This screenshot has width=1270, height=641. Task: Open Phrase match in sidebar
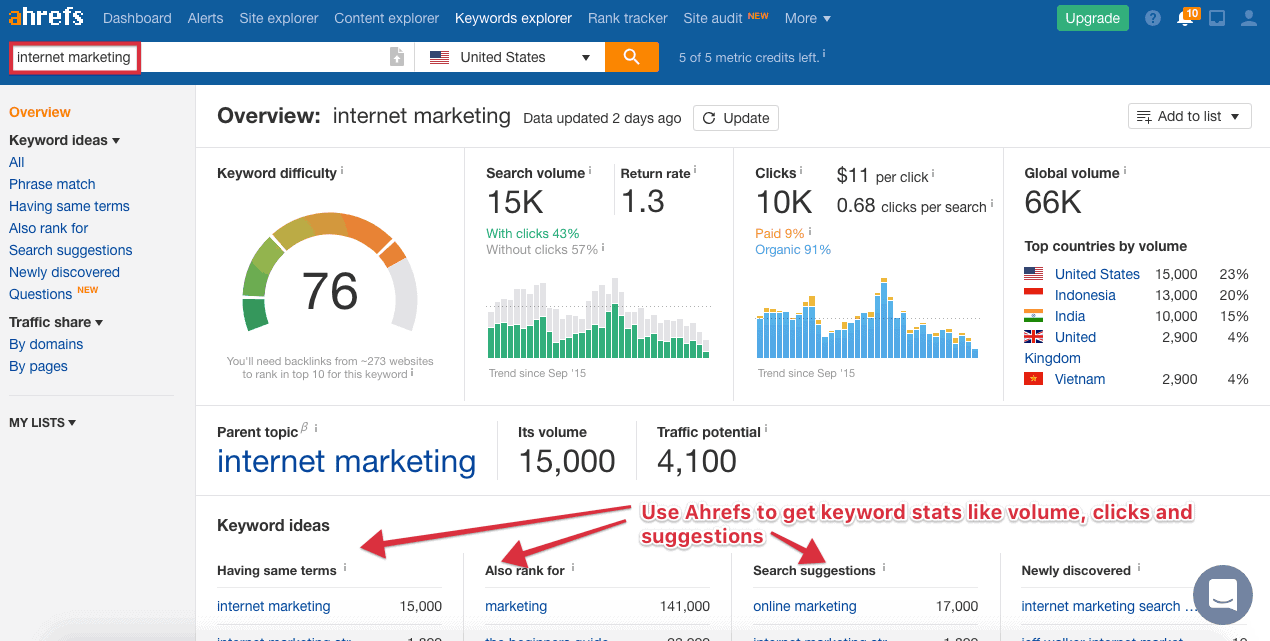[x=52, y=184]
